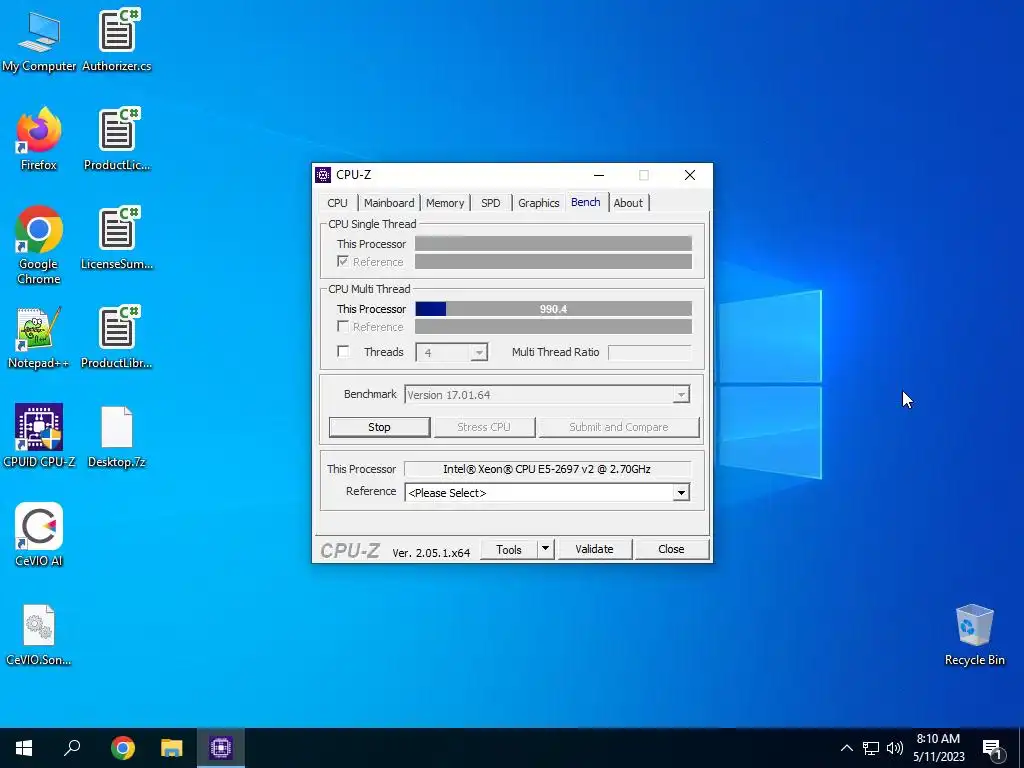Minimize the CPU-Z window

pyautogui.click(x=599, y=175)
